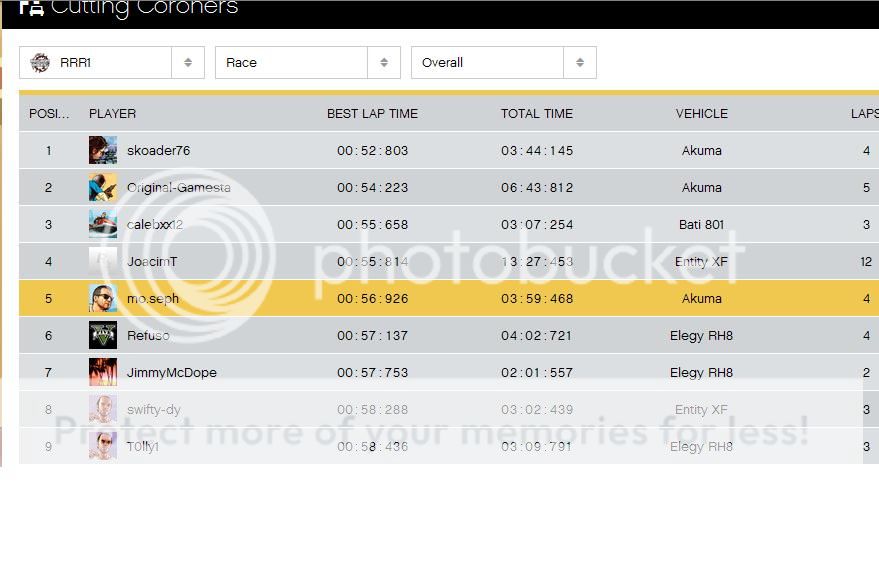The height and width of the screenshot is (575, 879).
Task: Click JimmyMcDope's avatar picture
Action: tap(102, 373)
